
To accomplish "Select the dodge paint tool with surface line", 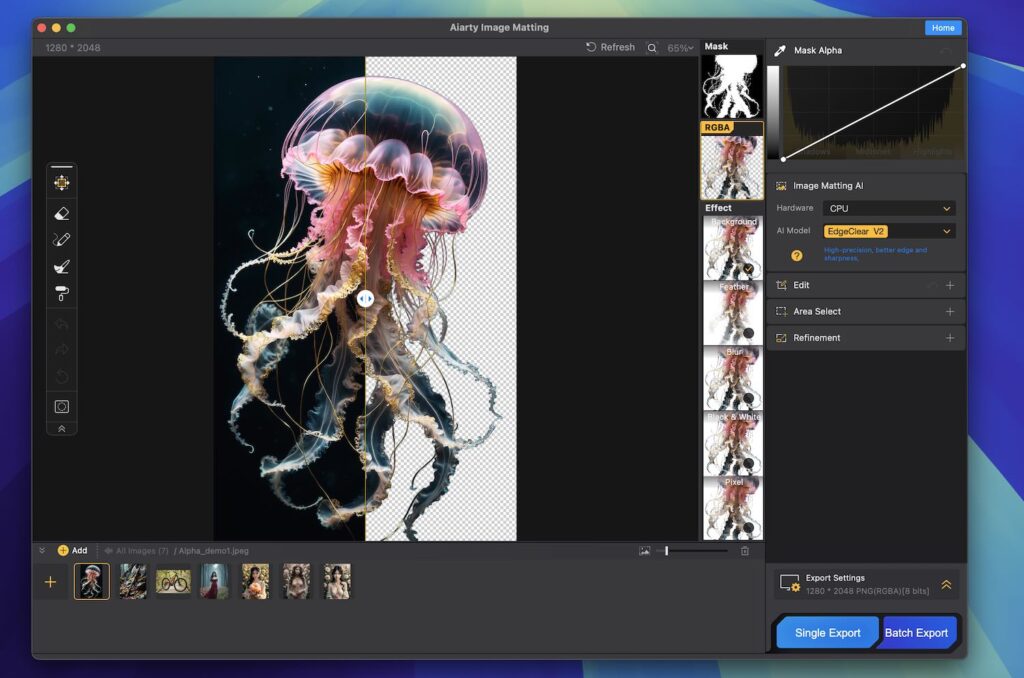I will click(x=61, y=266).
